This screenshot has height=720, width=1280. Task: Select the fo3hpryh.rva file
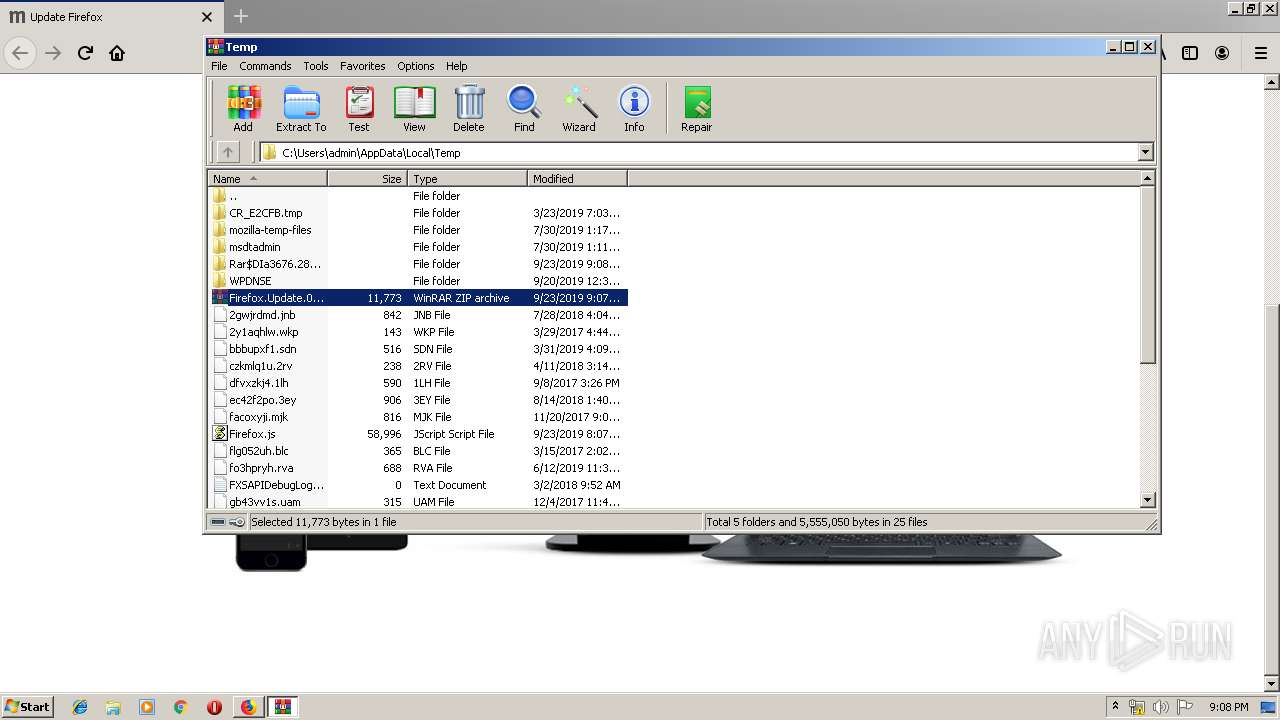tap(419, 468)
